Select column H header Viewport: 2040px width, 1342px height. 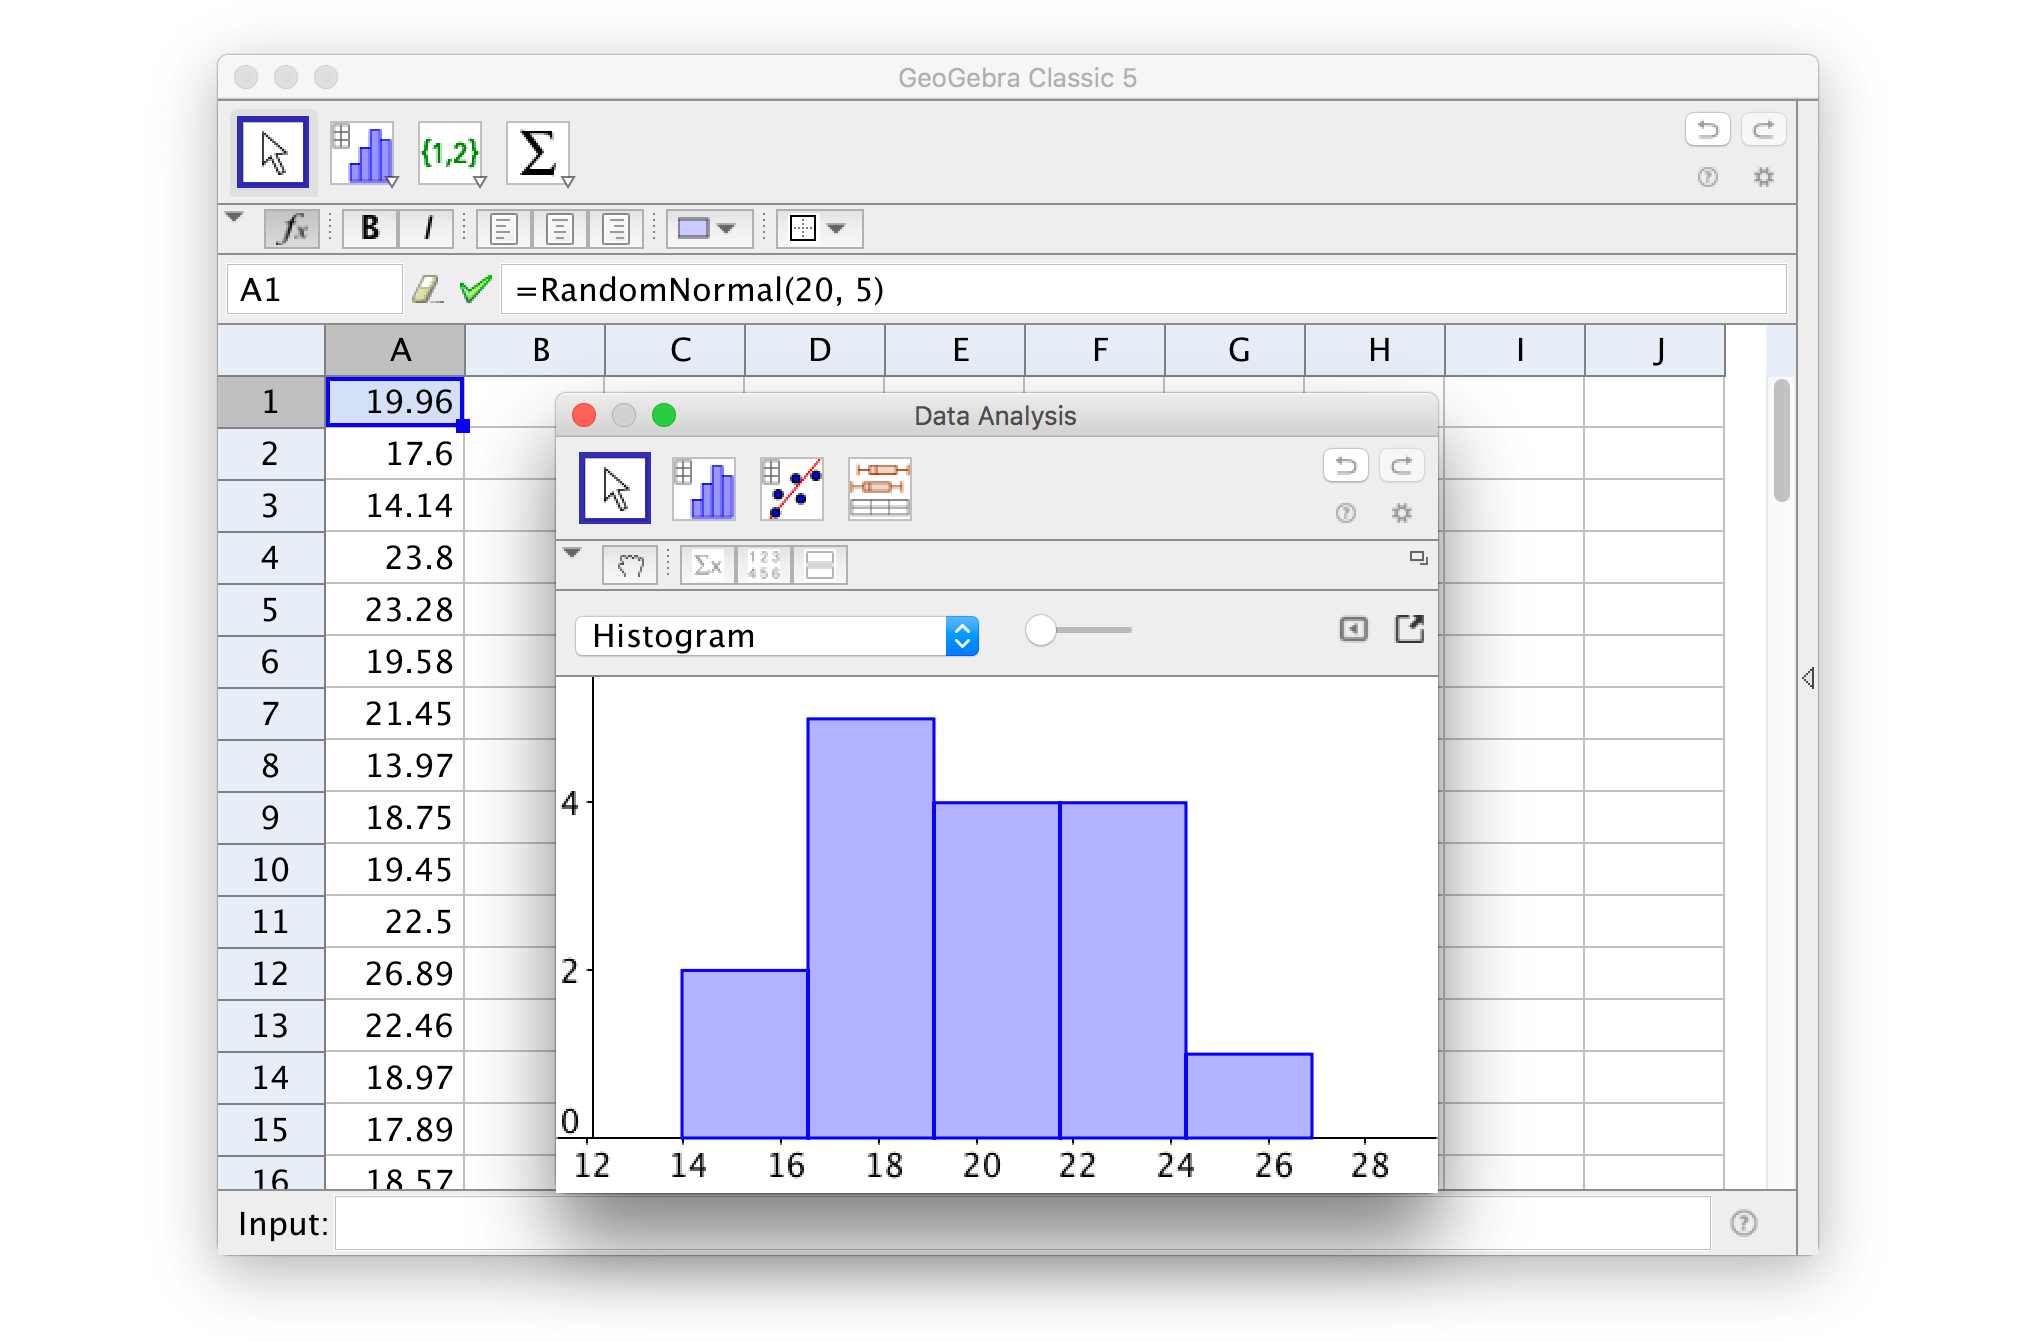click(x=1375, y=350)
